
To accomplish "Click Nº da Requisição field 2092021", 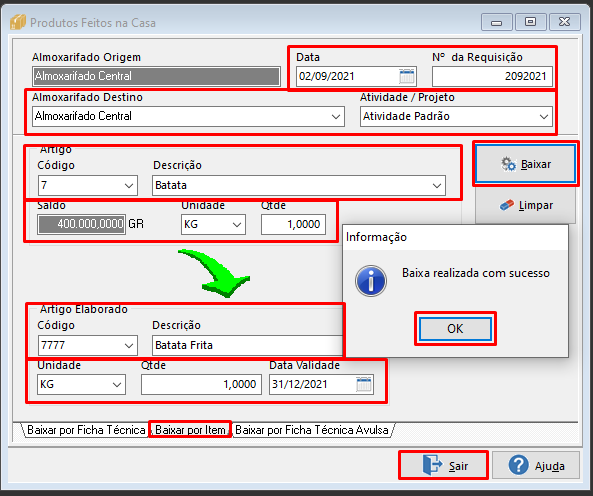I will (x=492, y=76).
